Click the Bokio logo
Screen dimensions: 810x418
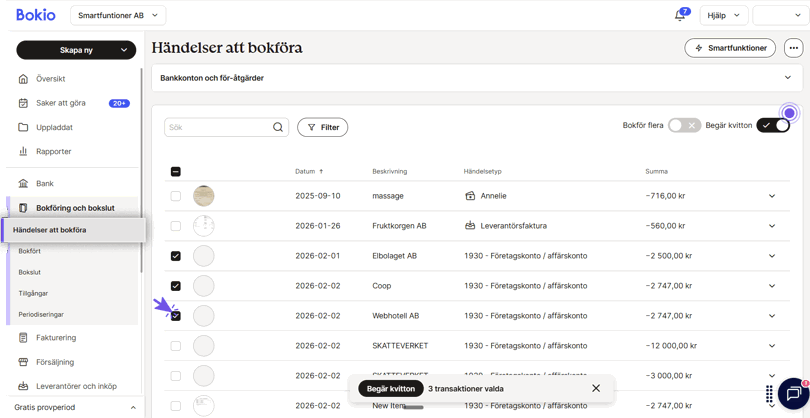click(x=36, y=15)
